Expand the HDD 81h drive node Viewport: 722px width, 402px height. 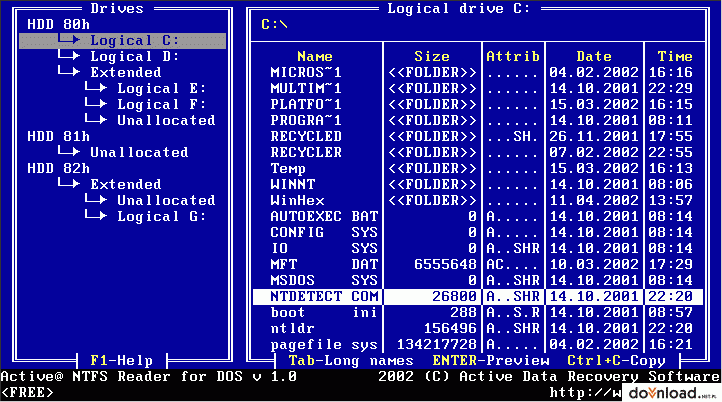coord(54,136)
